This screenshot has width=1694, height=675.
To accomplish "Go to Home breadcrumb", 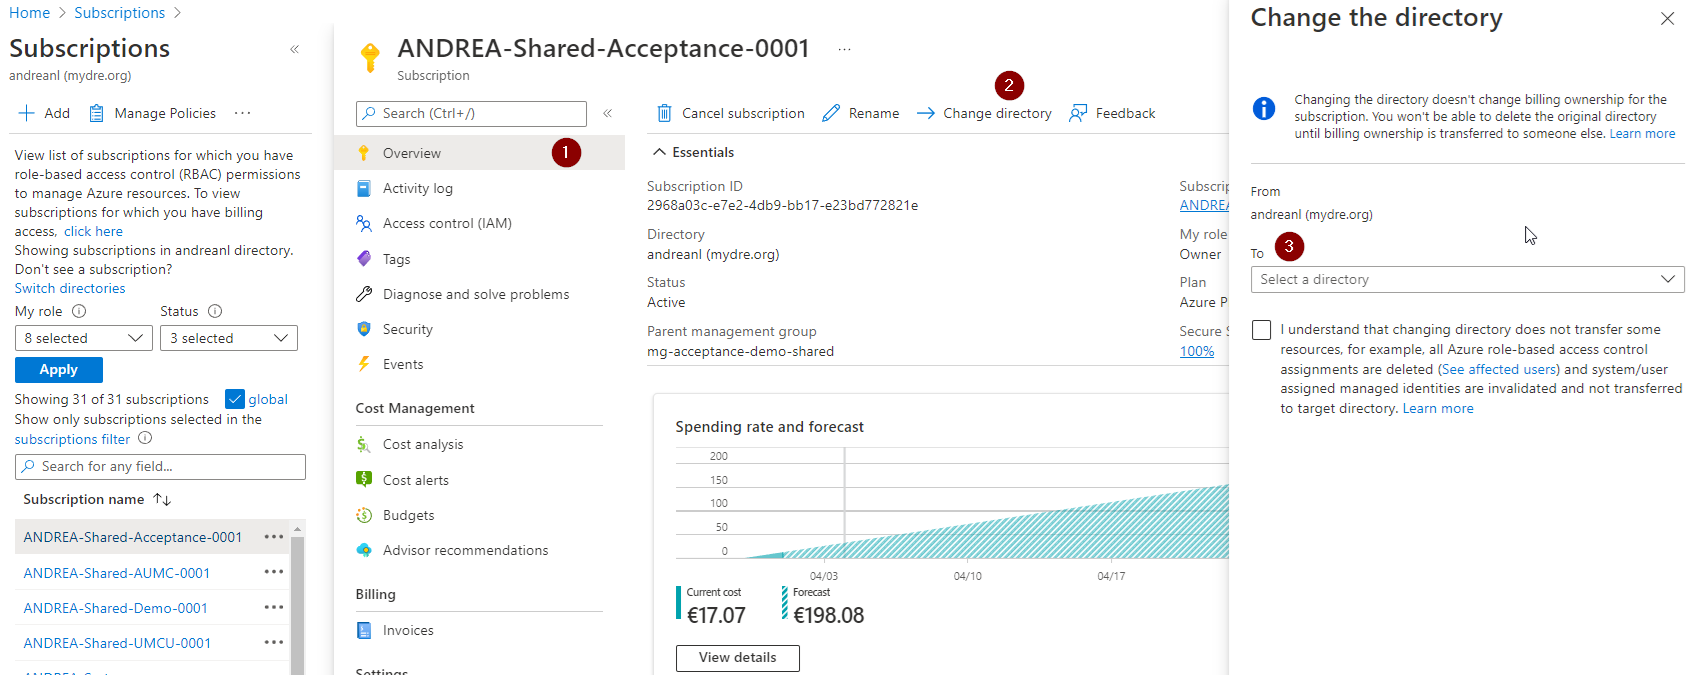I will point(30,13).
